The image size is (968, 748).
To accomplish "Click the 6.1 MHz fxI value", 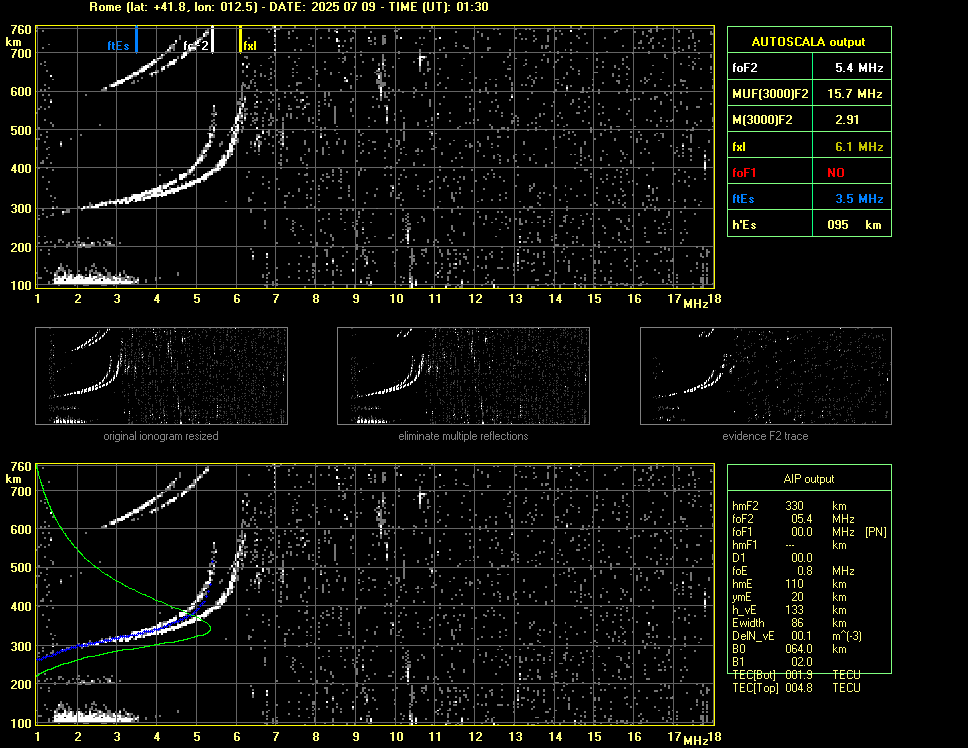I will [859, 147].
